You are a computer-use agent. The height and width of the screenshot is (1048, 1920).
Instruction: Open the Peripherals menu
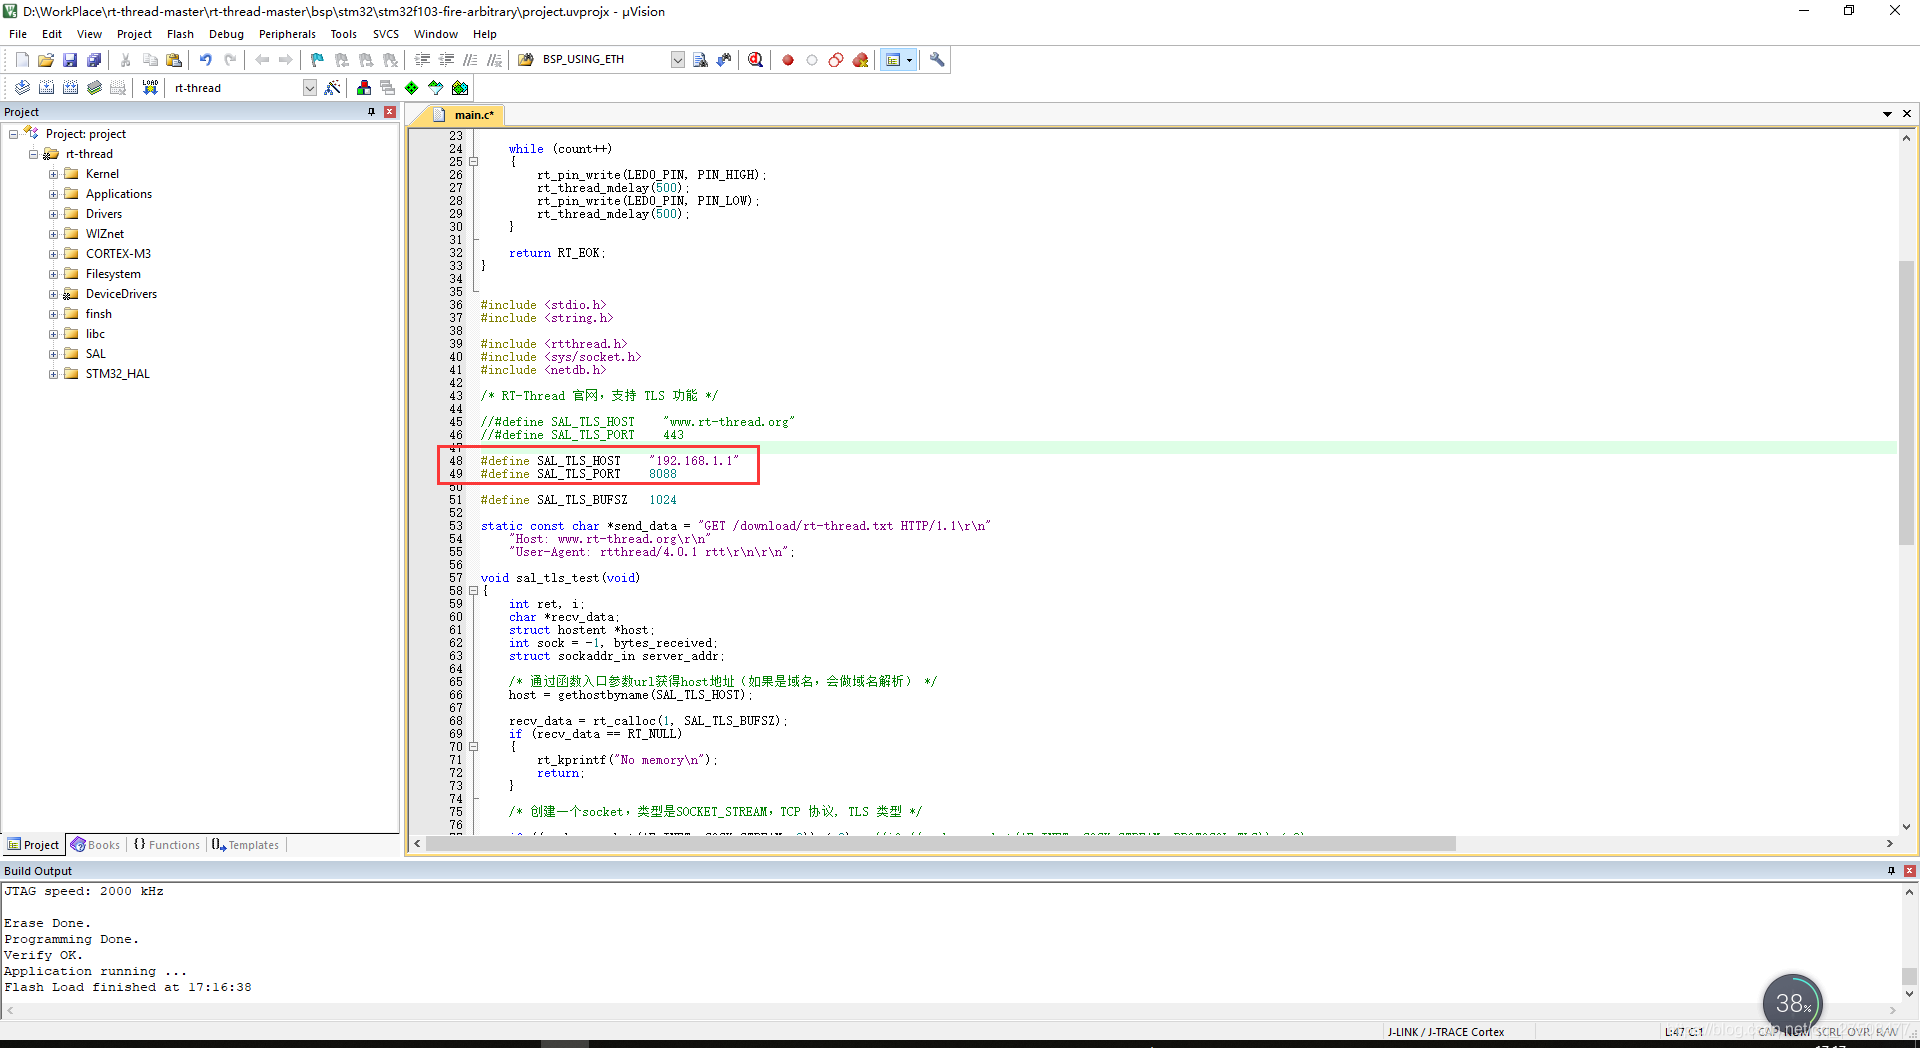point(287,33)
